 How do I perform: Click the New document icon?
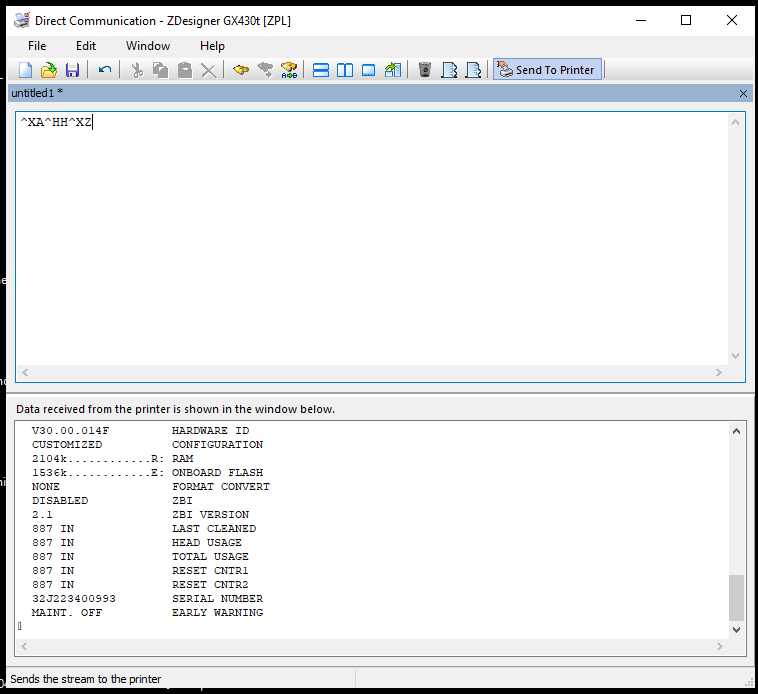[x=26, y=70]
